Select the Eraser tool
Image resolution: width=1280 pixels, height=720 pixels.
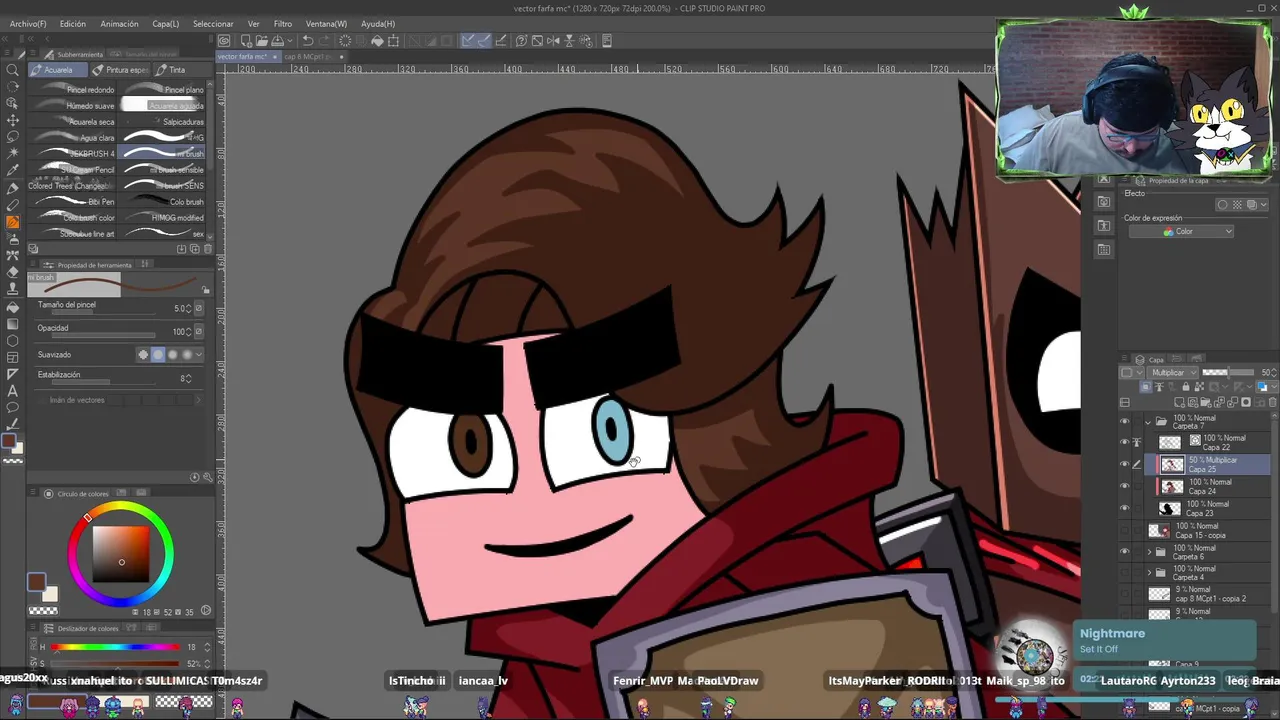tap(12, 272)
